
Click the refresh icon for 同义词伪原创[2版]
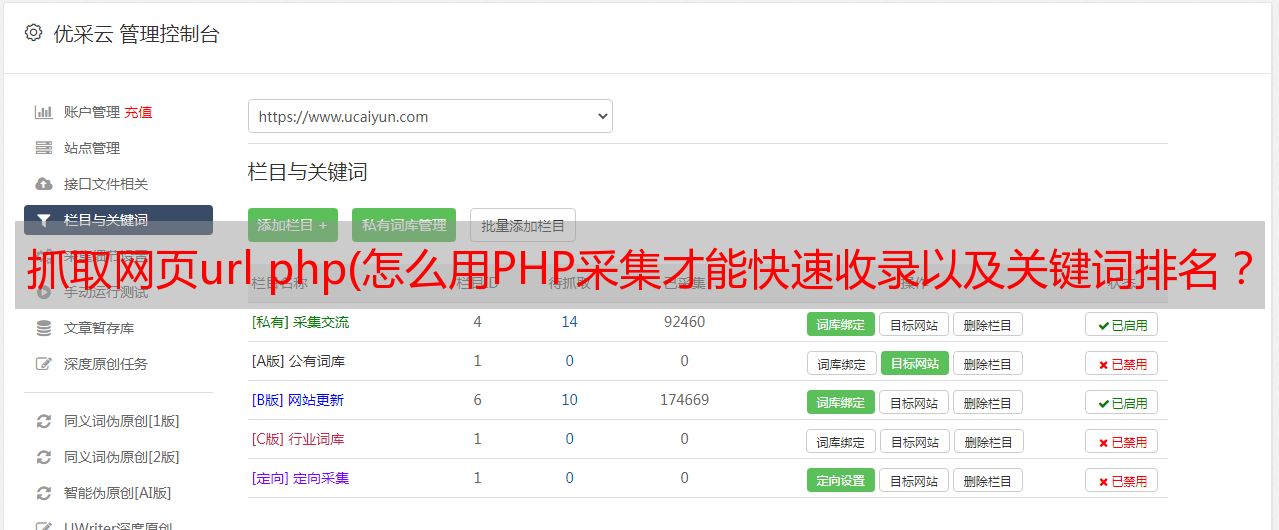pos(43,457)
